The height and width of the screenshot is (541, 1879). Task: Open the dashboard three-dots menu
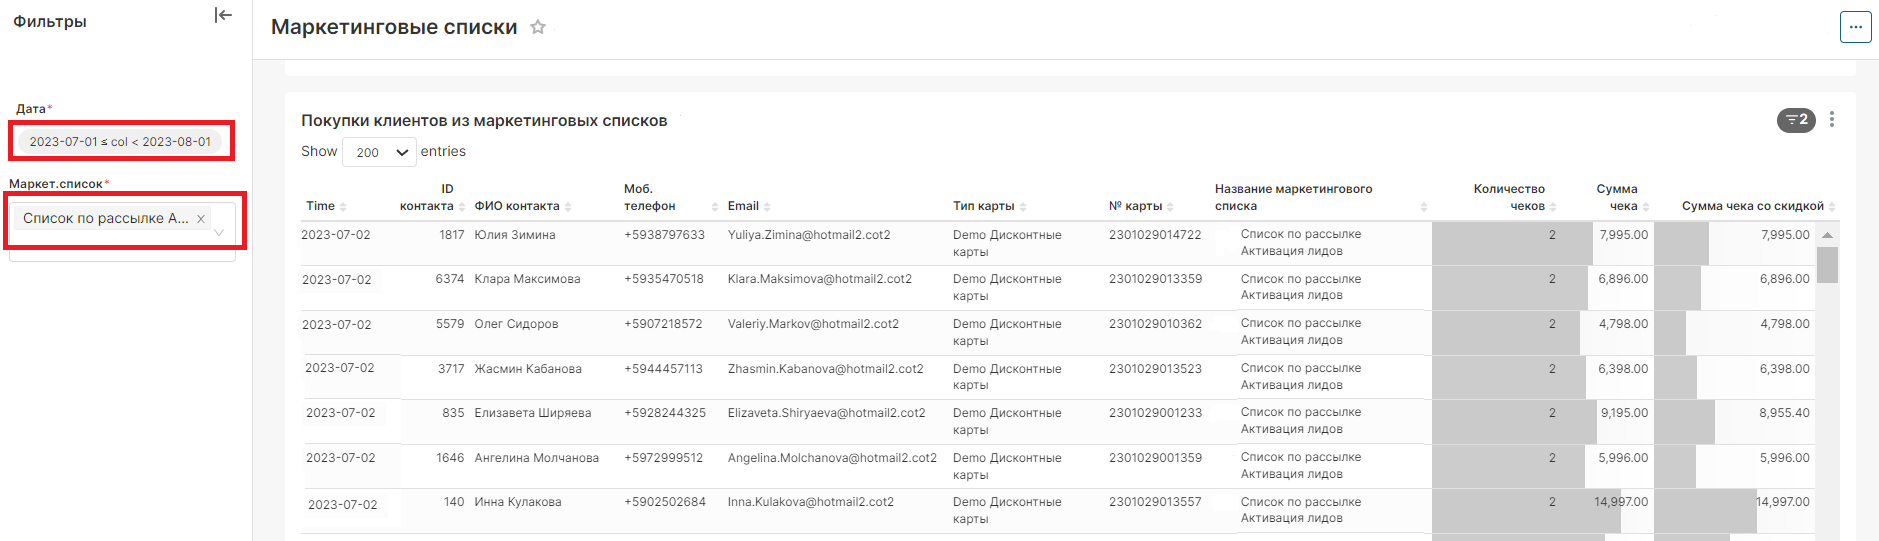pos(1855,27)
